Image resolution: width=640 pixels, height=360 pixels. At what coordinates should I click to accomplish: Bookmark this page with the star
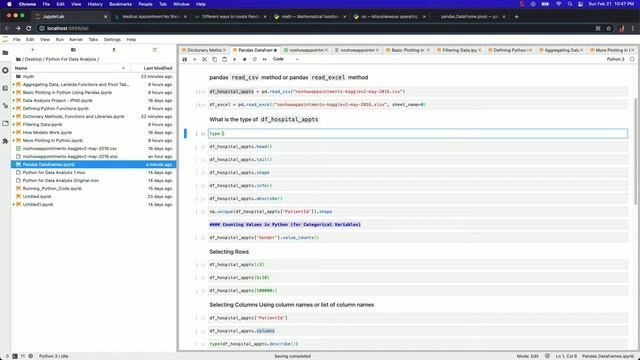(609, 28)
